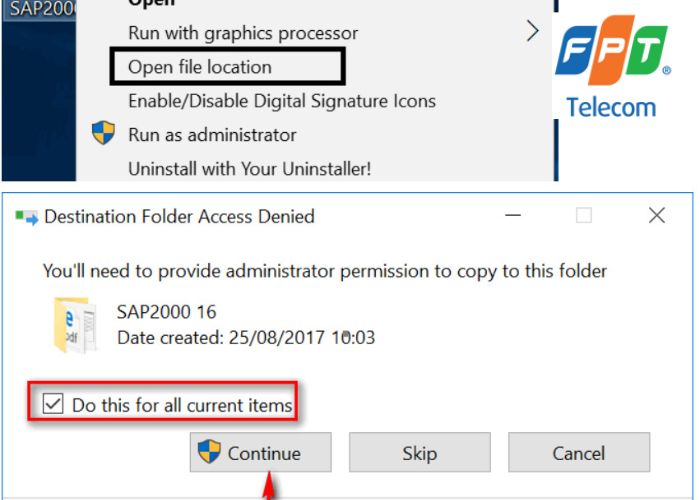The width and height of the screenshot is (700, 500).
Task: Minimize the Access Denied dialog
Action: [x=512, y=215]
